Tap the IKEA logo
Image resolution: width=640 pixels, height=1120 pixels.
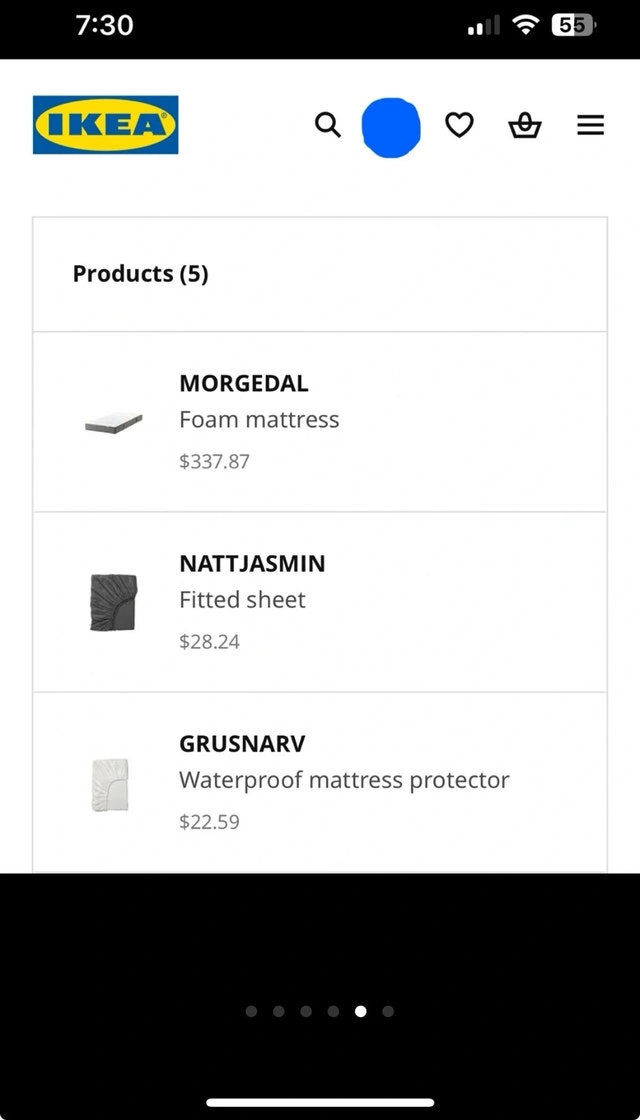click(105, 125)
